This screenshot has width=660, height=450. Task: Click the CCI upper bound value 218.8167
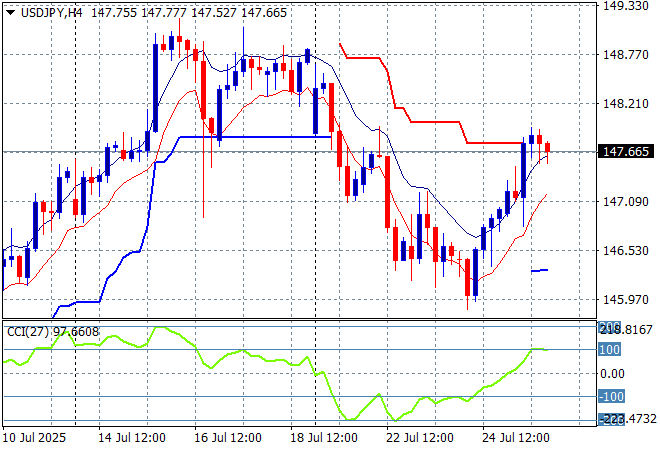click(x=626, y=330)
